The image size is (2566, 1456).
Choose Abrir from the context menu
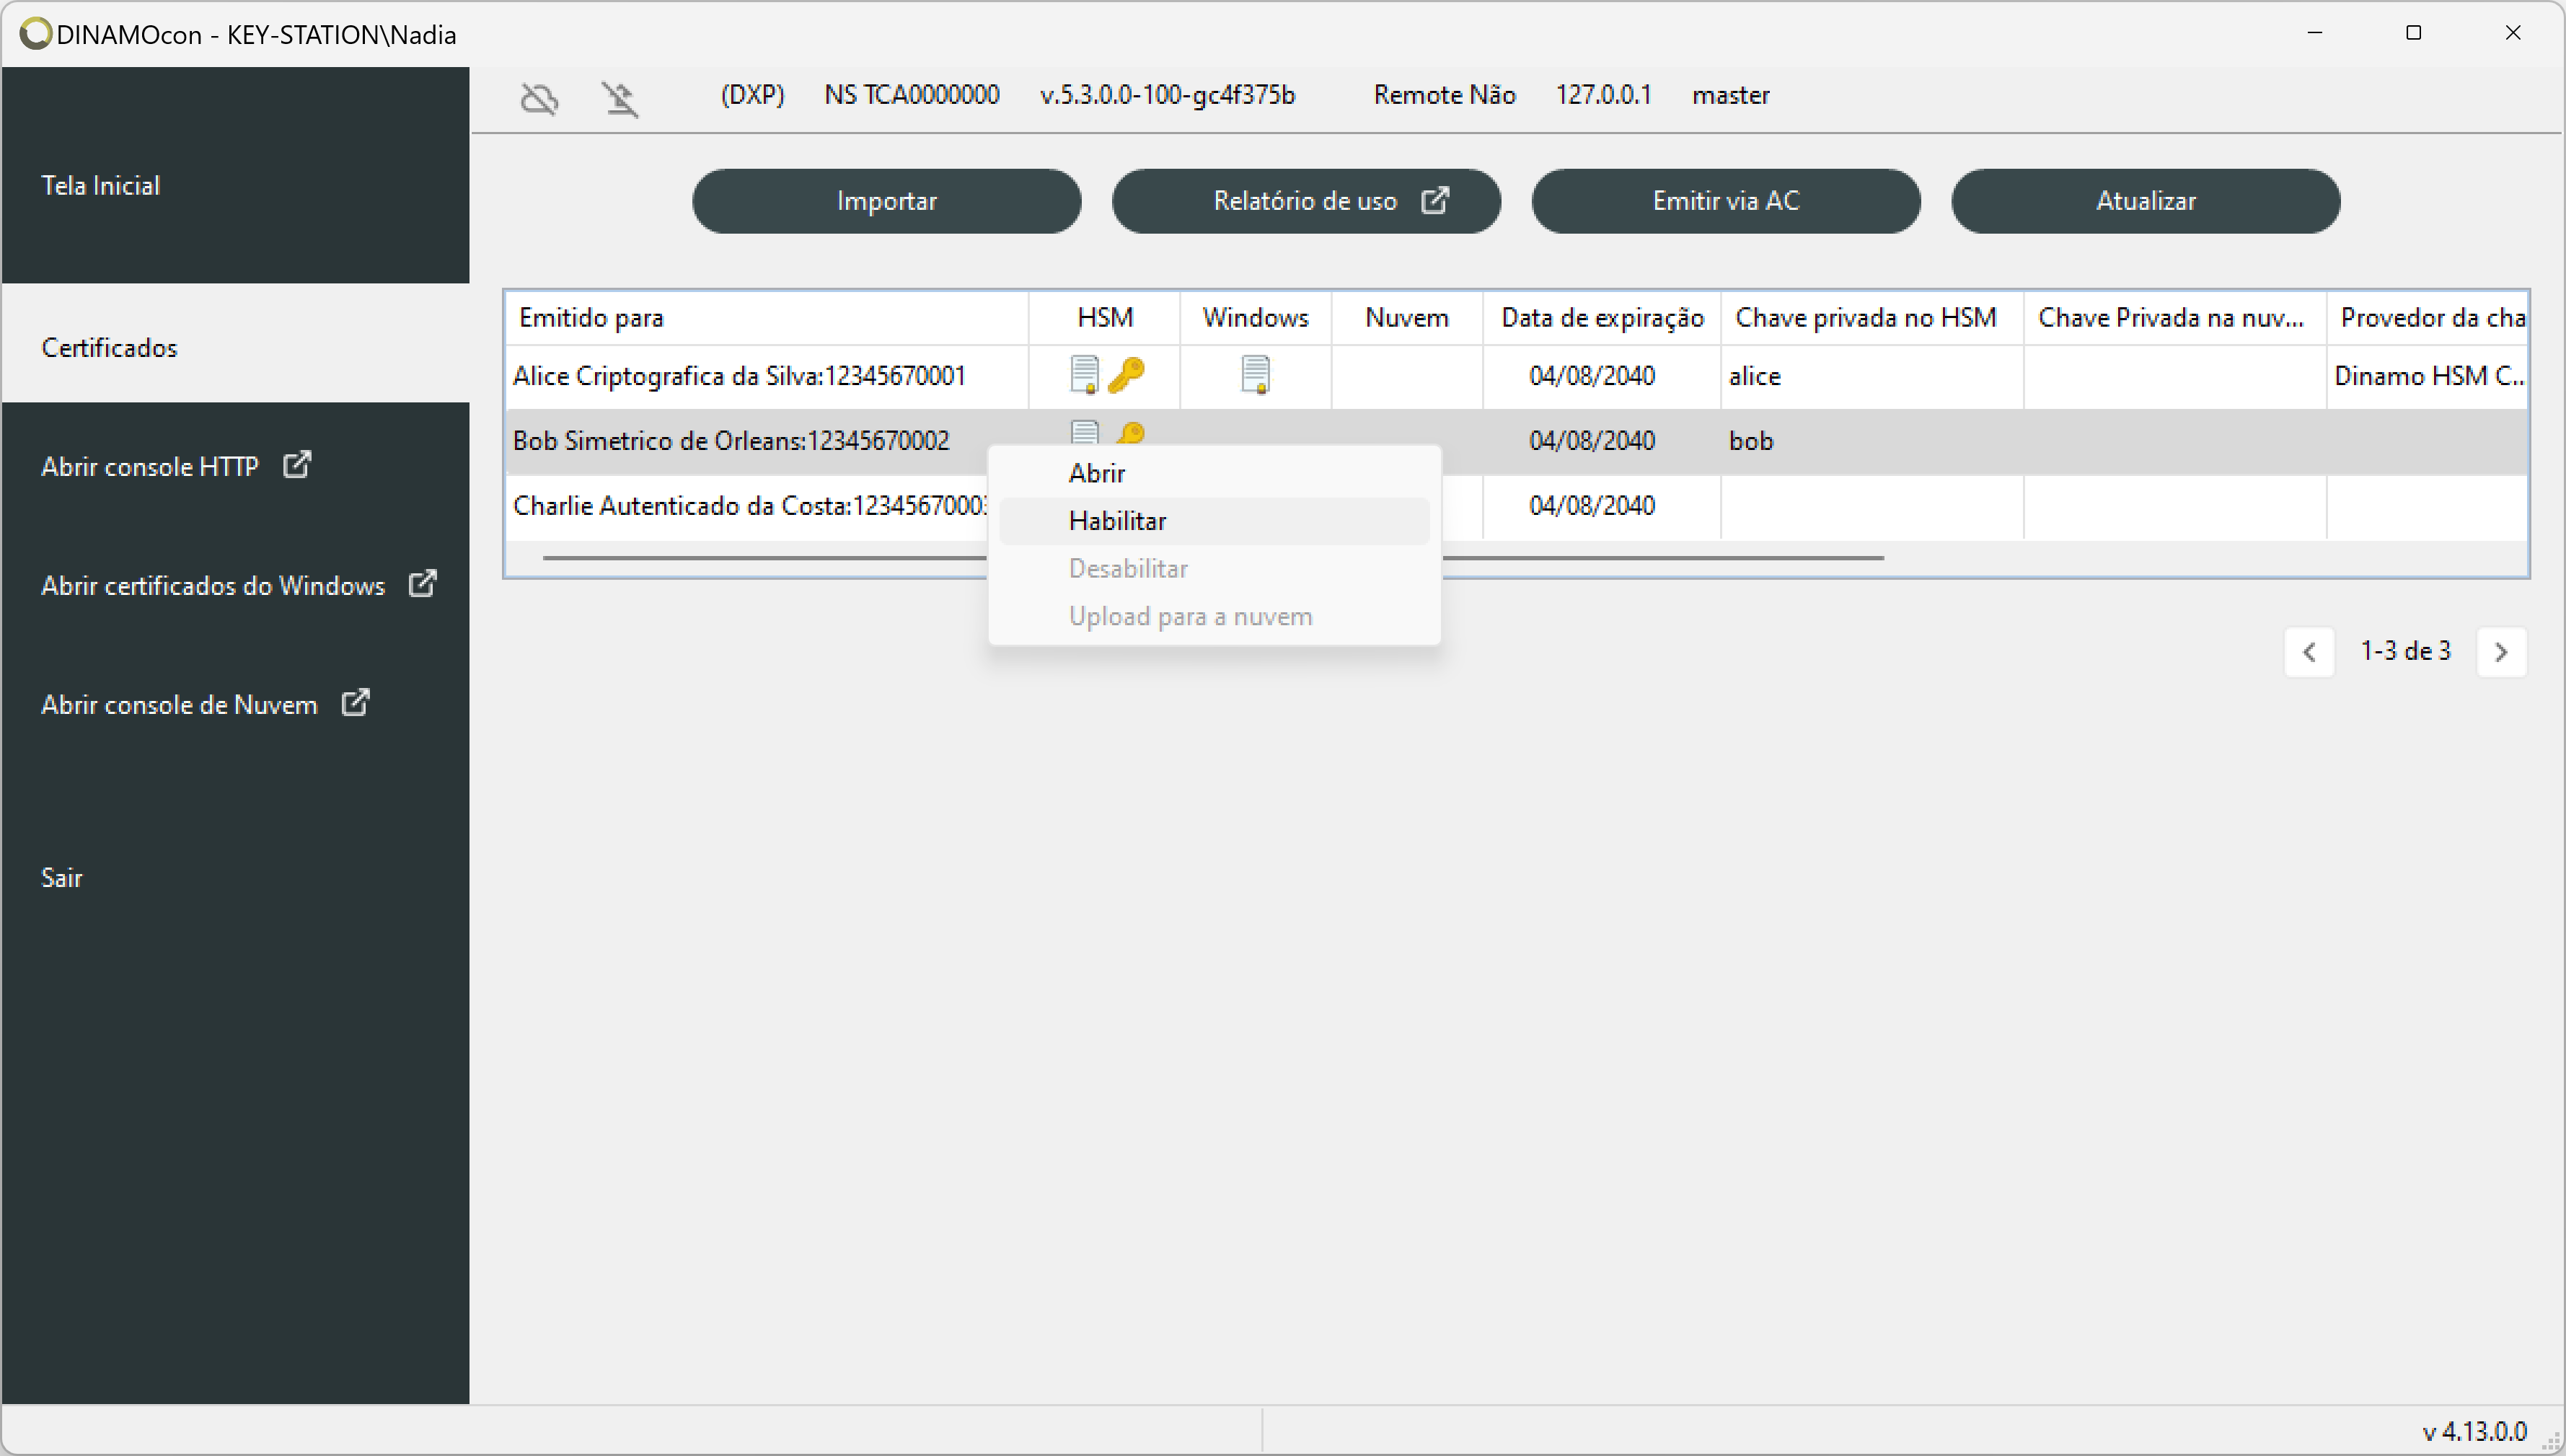1214,473
